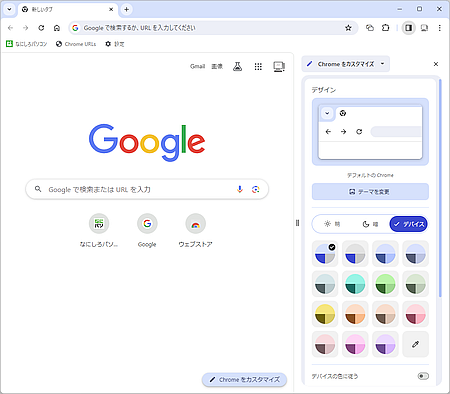450x394 pixels.
Task: Open custom color eyedropper picker
Action: click(x=415, y=344)
